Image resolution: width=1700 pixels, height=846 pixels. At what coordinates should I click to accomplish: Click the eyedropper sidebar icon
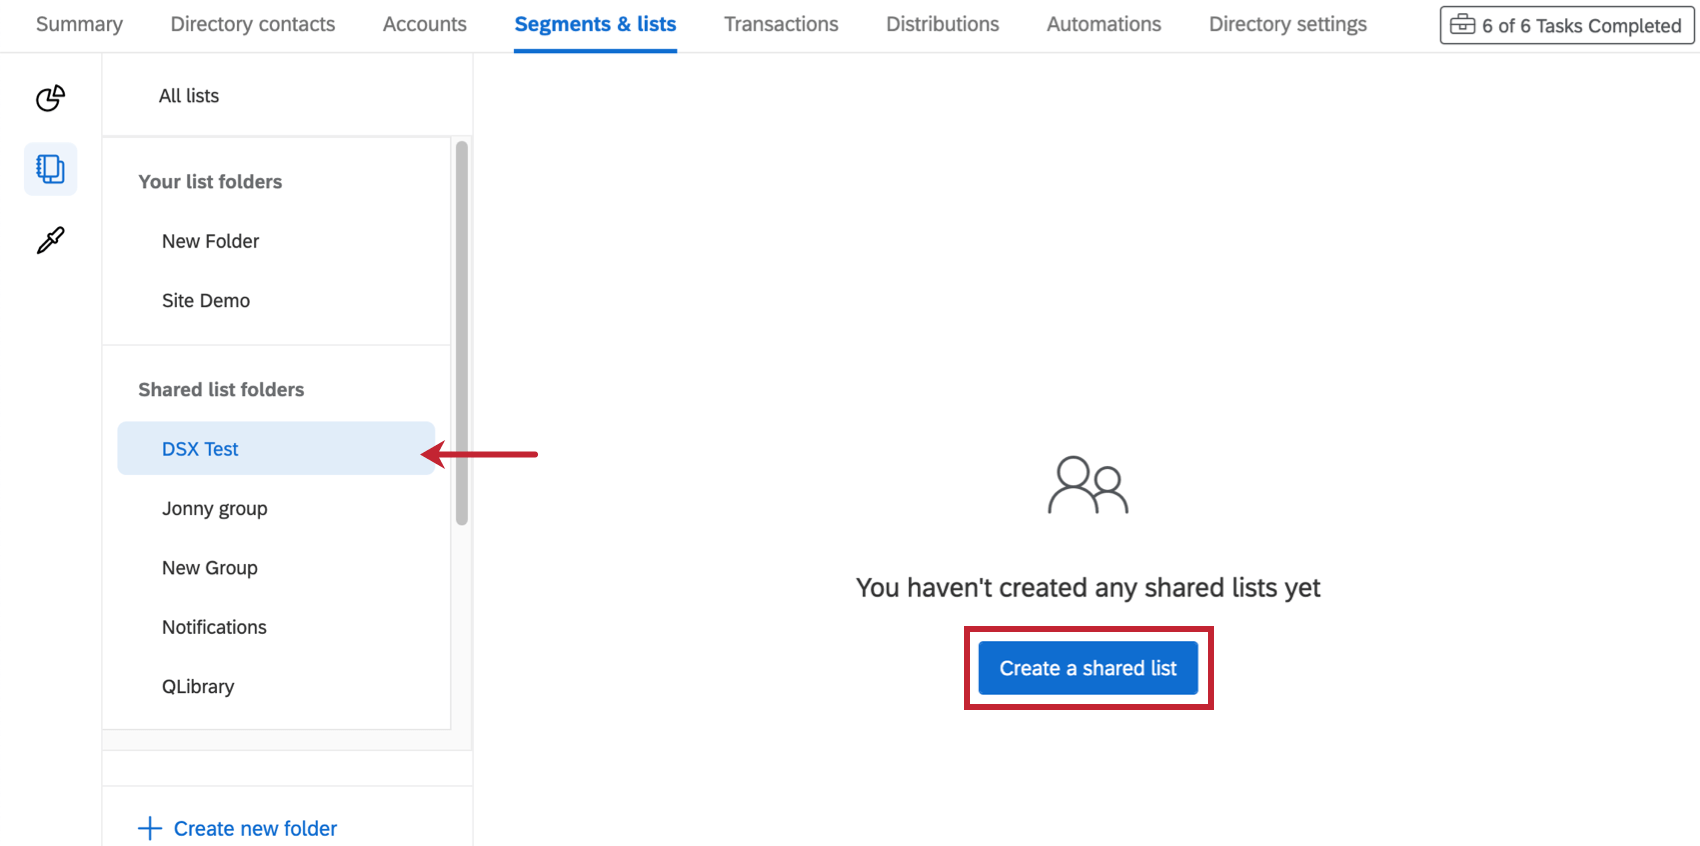tap(50, 240)
